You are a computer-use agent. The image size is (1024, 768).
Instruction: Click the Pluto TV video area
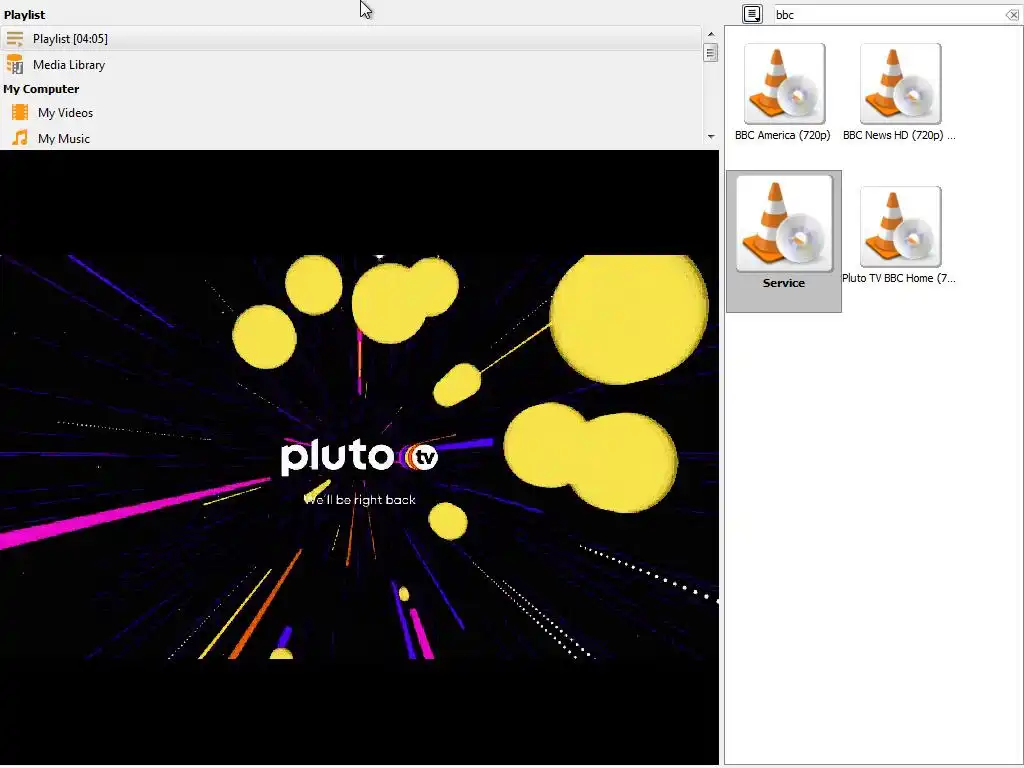click(359, 457)
